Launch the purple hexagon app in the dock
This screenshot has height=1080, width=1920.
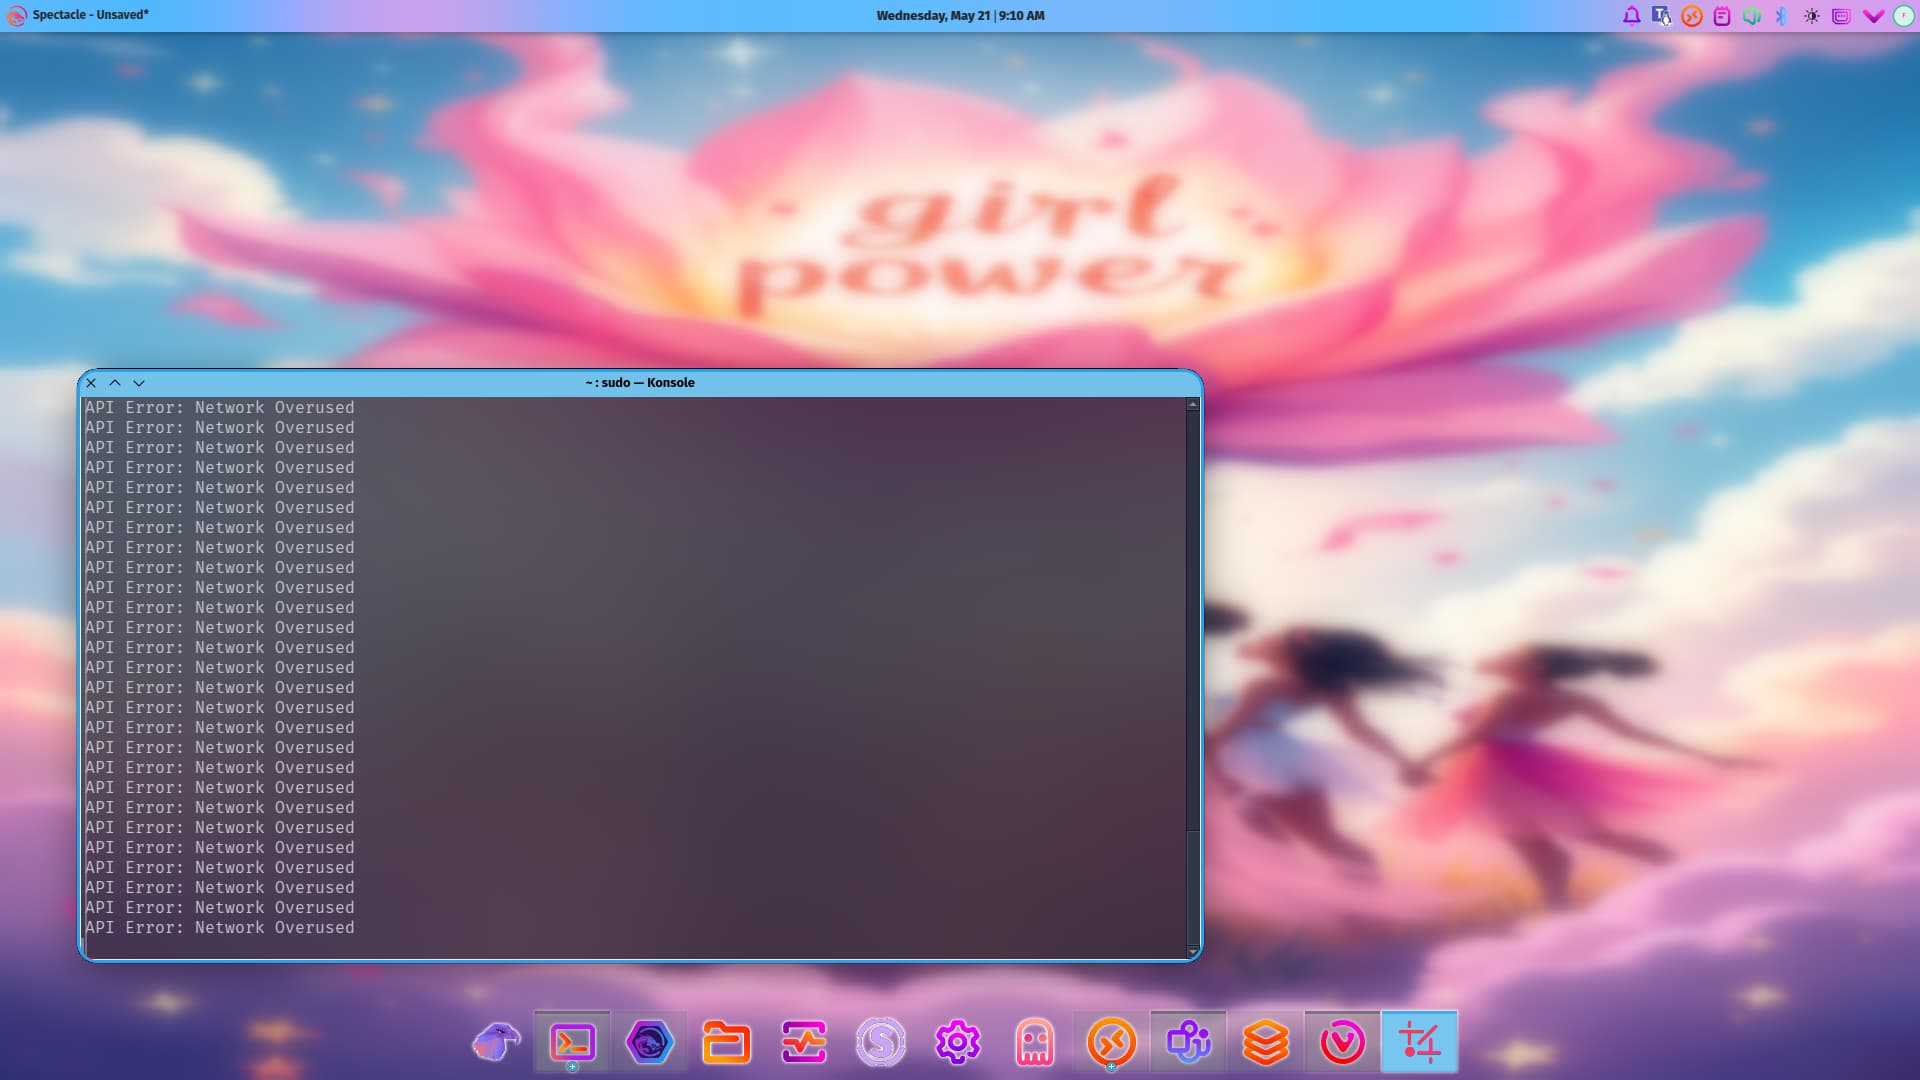[649, 1042]
